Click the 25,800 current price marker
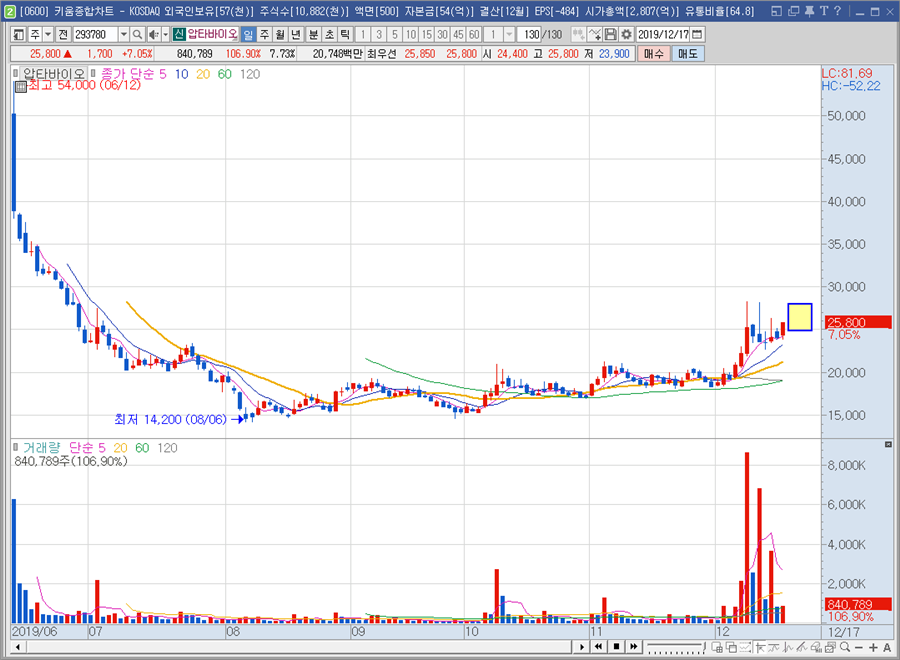 pyautogui.click(x=859, y=322)
